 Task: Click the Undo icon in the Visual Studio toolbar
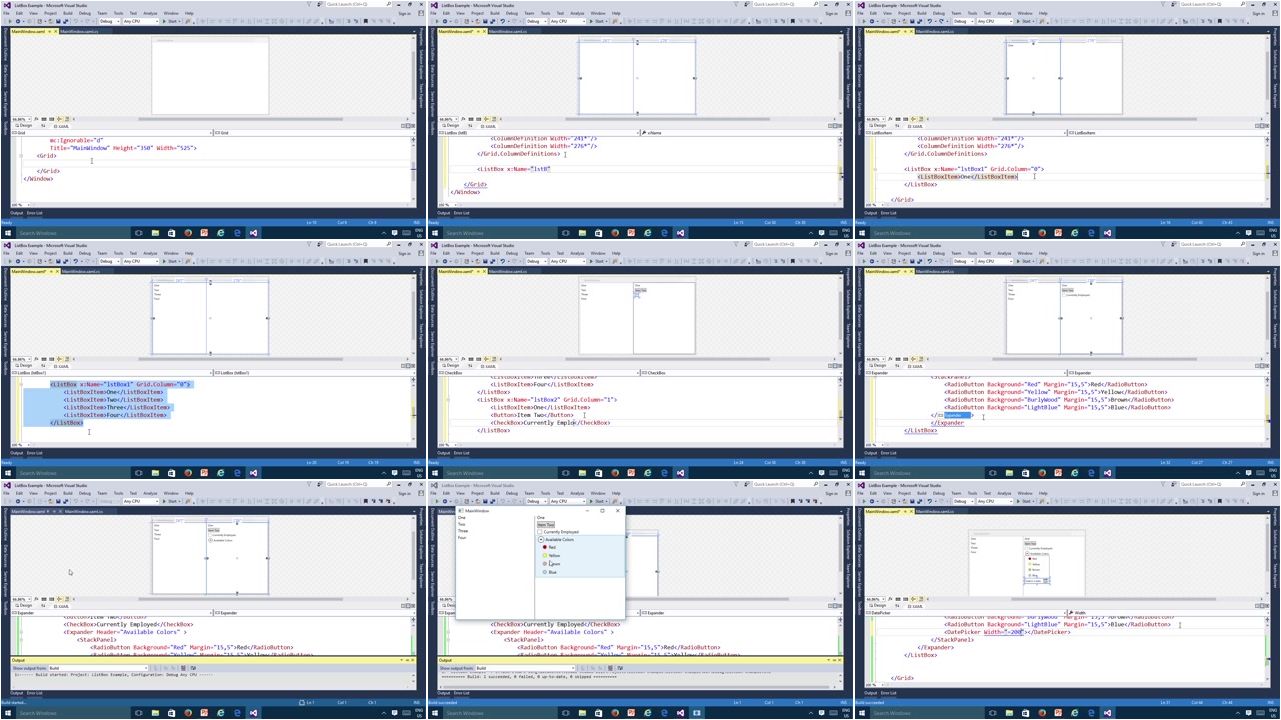click(75, 22)
